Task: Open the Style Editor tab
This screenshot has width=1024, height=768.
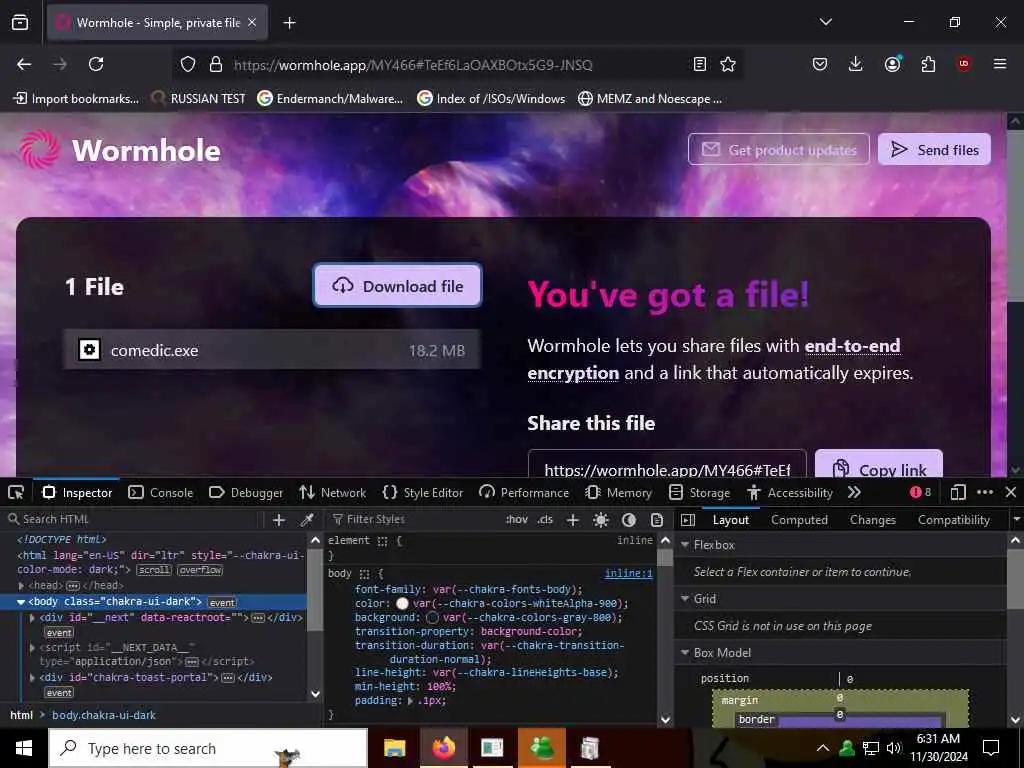Action: pos(423,492)
